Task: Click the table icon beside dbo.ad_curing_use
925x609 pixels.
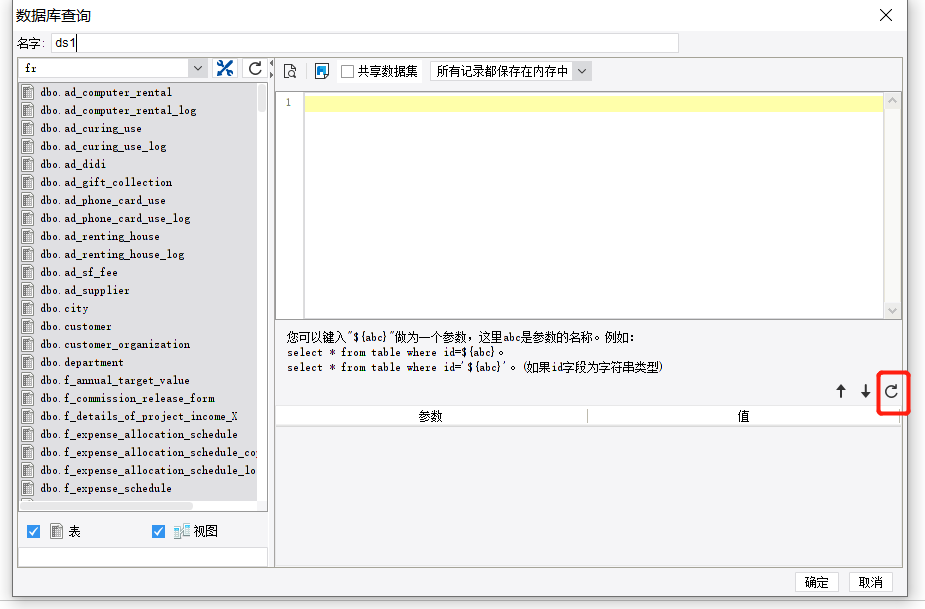Action: point(28,128)
